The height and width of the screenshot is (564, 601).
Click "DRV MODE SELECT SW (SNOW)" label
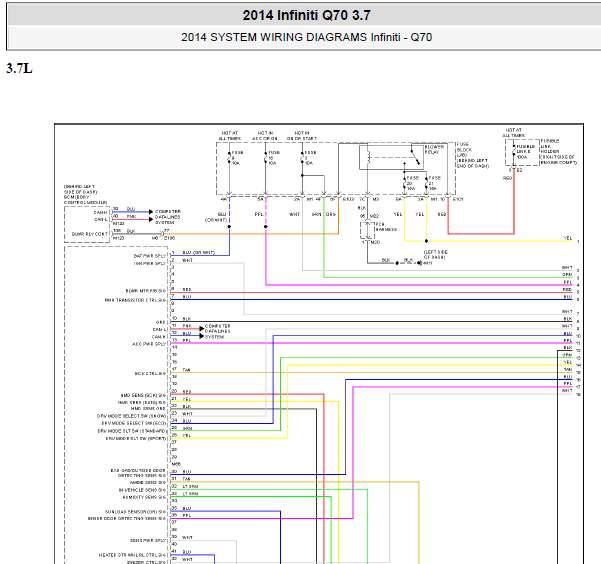[131, 416]
